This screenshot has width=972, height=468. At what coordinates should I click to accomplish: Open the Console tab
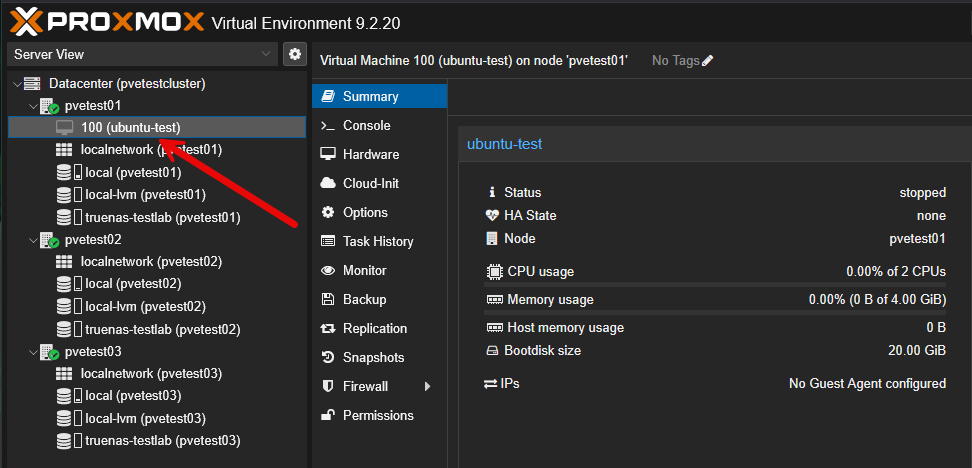click(x=379, y=126)
